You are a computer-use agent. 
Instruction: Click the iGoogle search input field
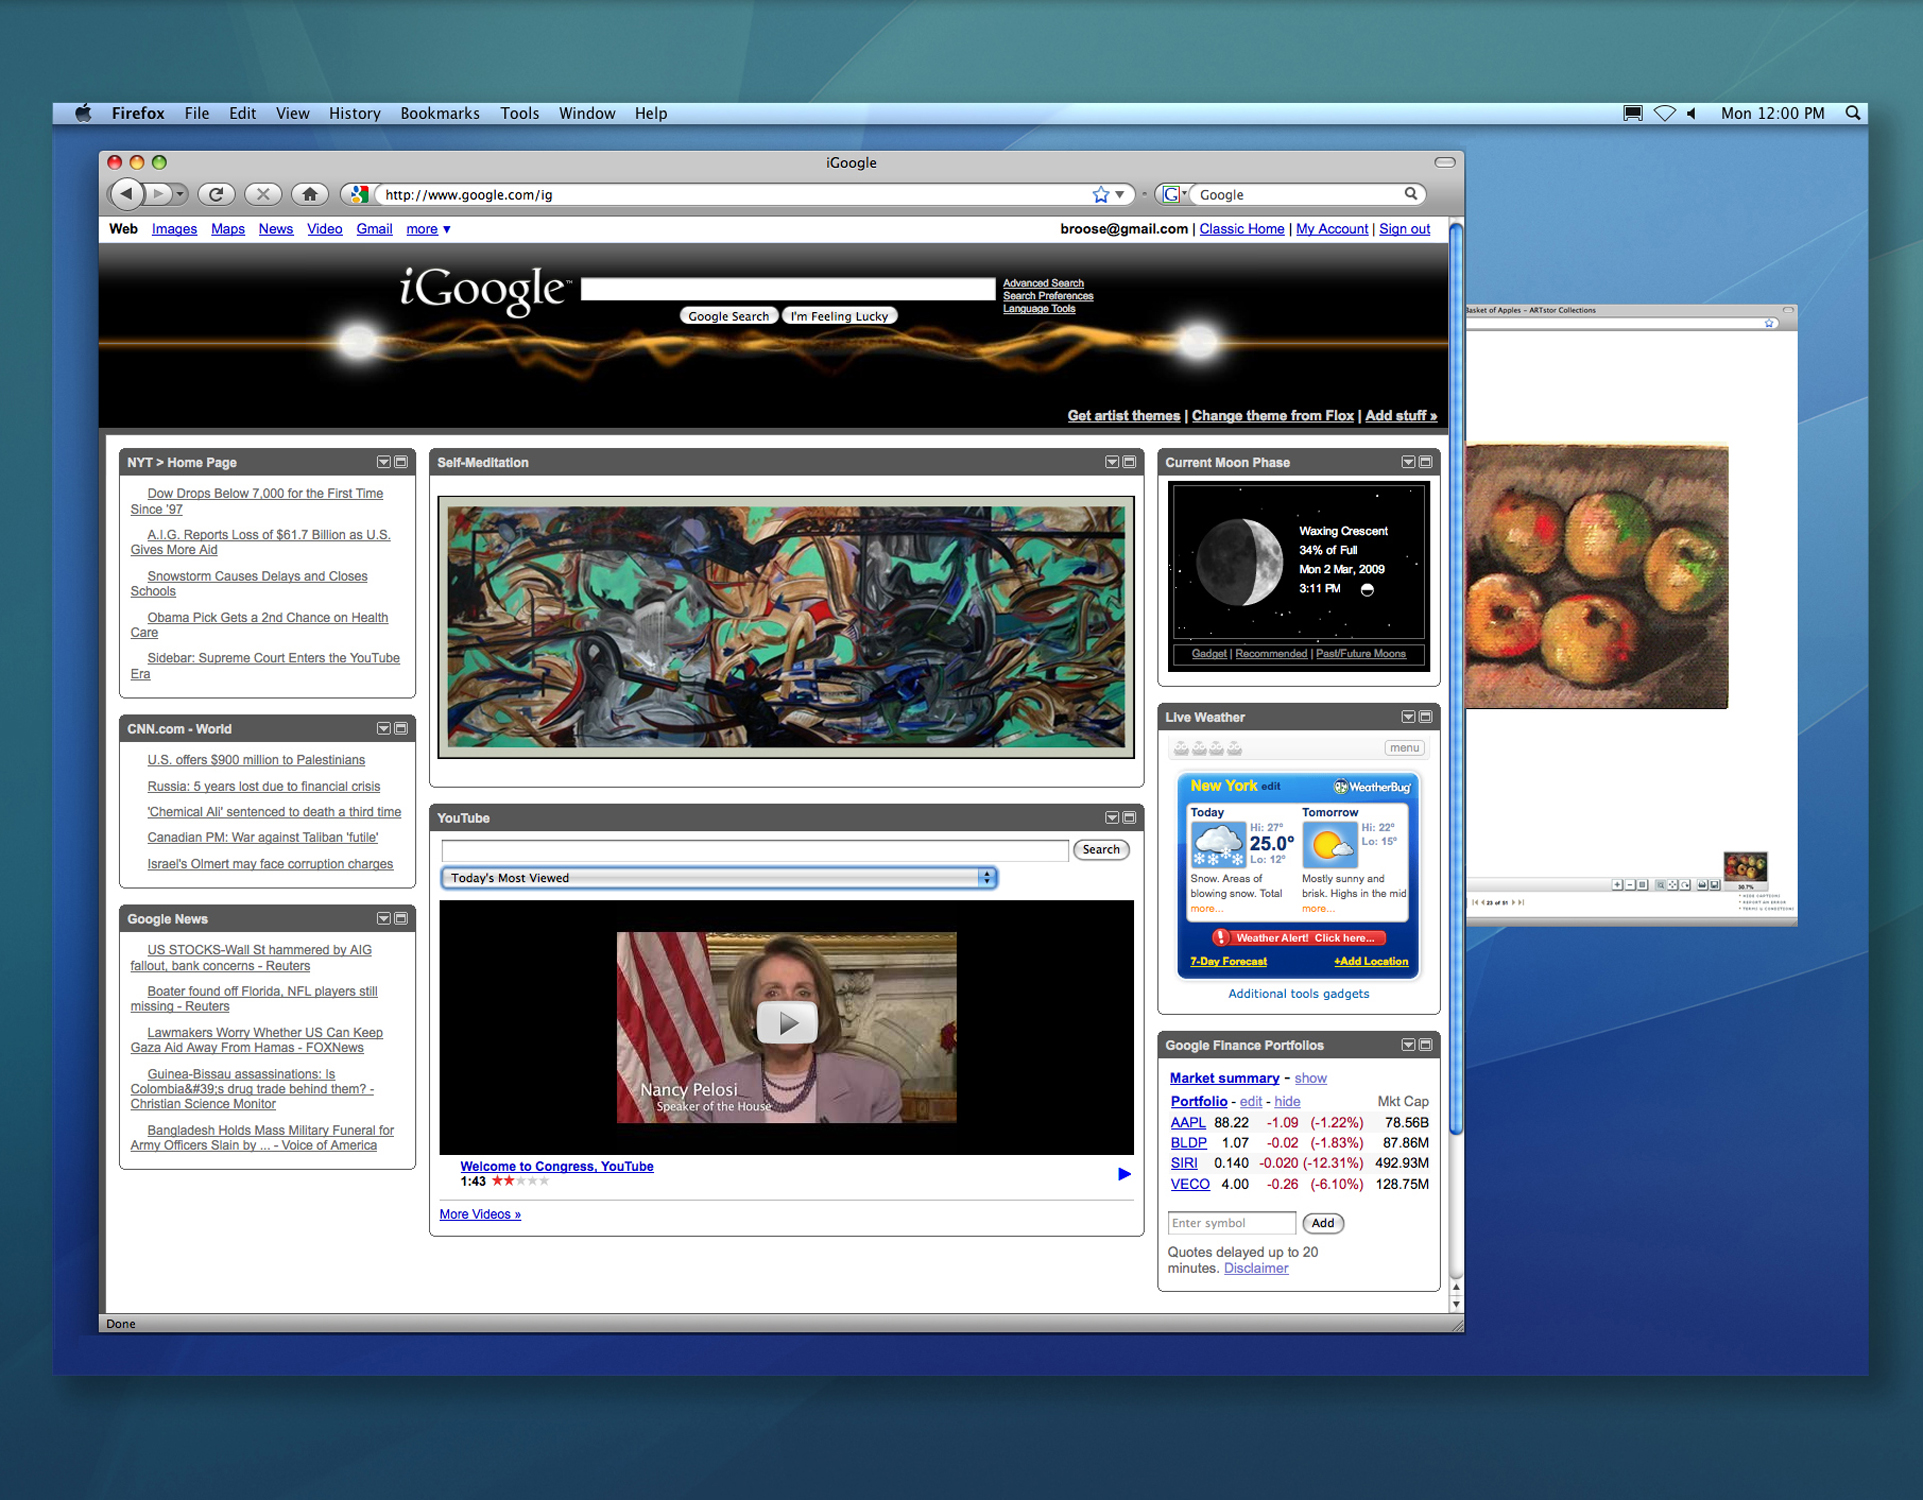tap(788, 288)
